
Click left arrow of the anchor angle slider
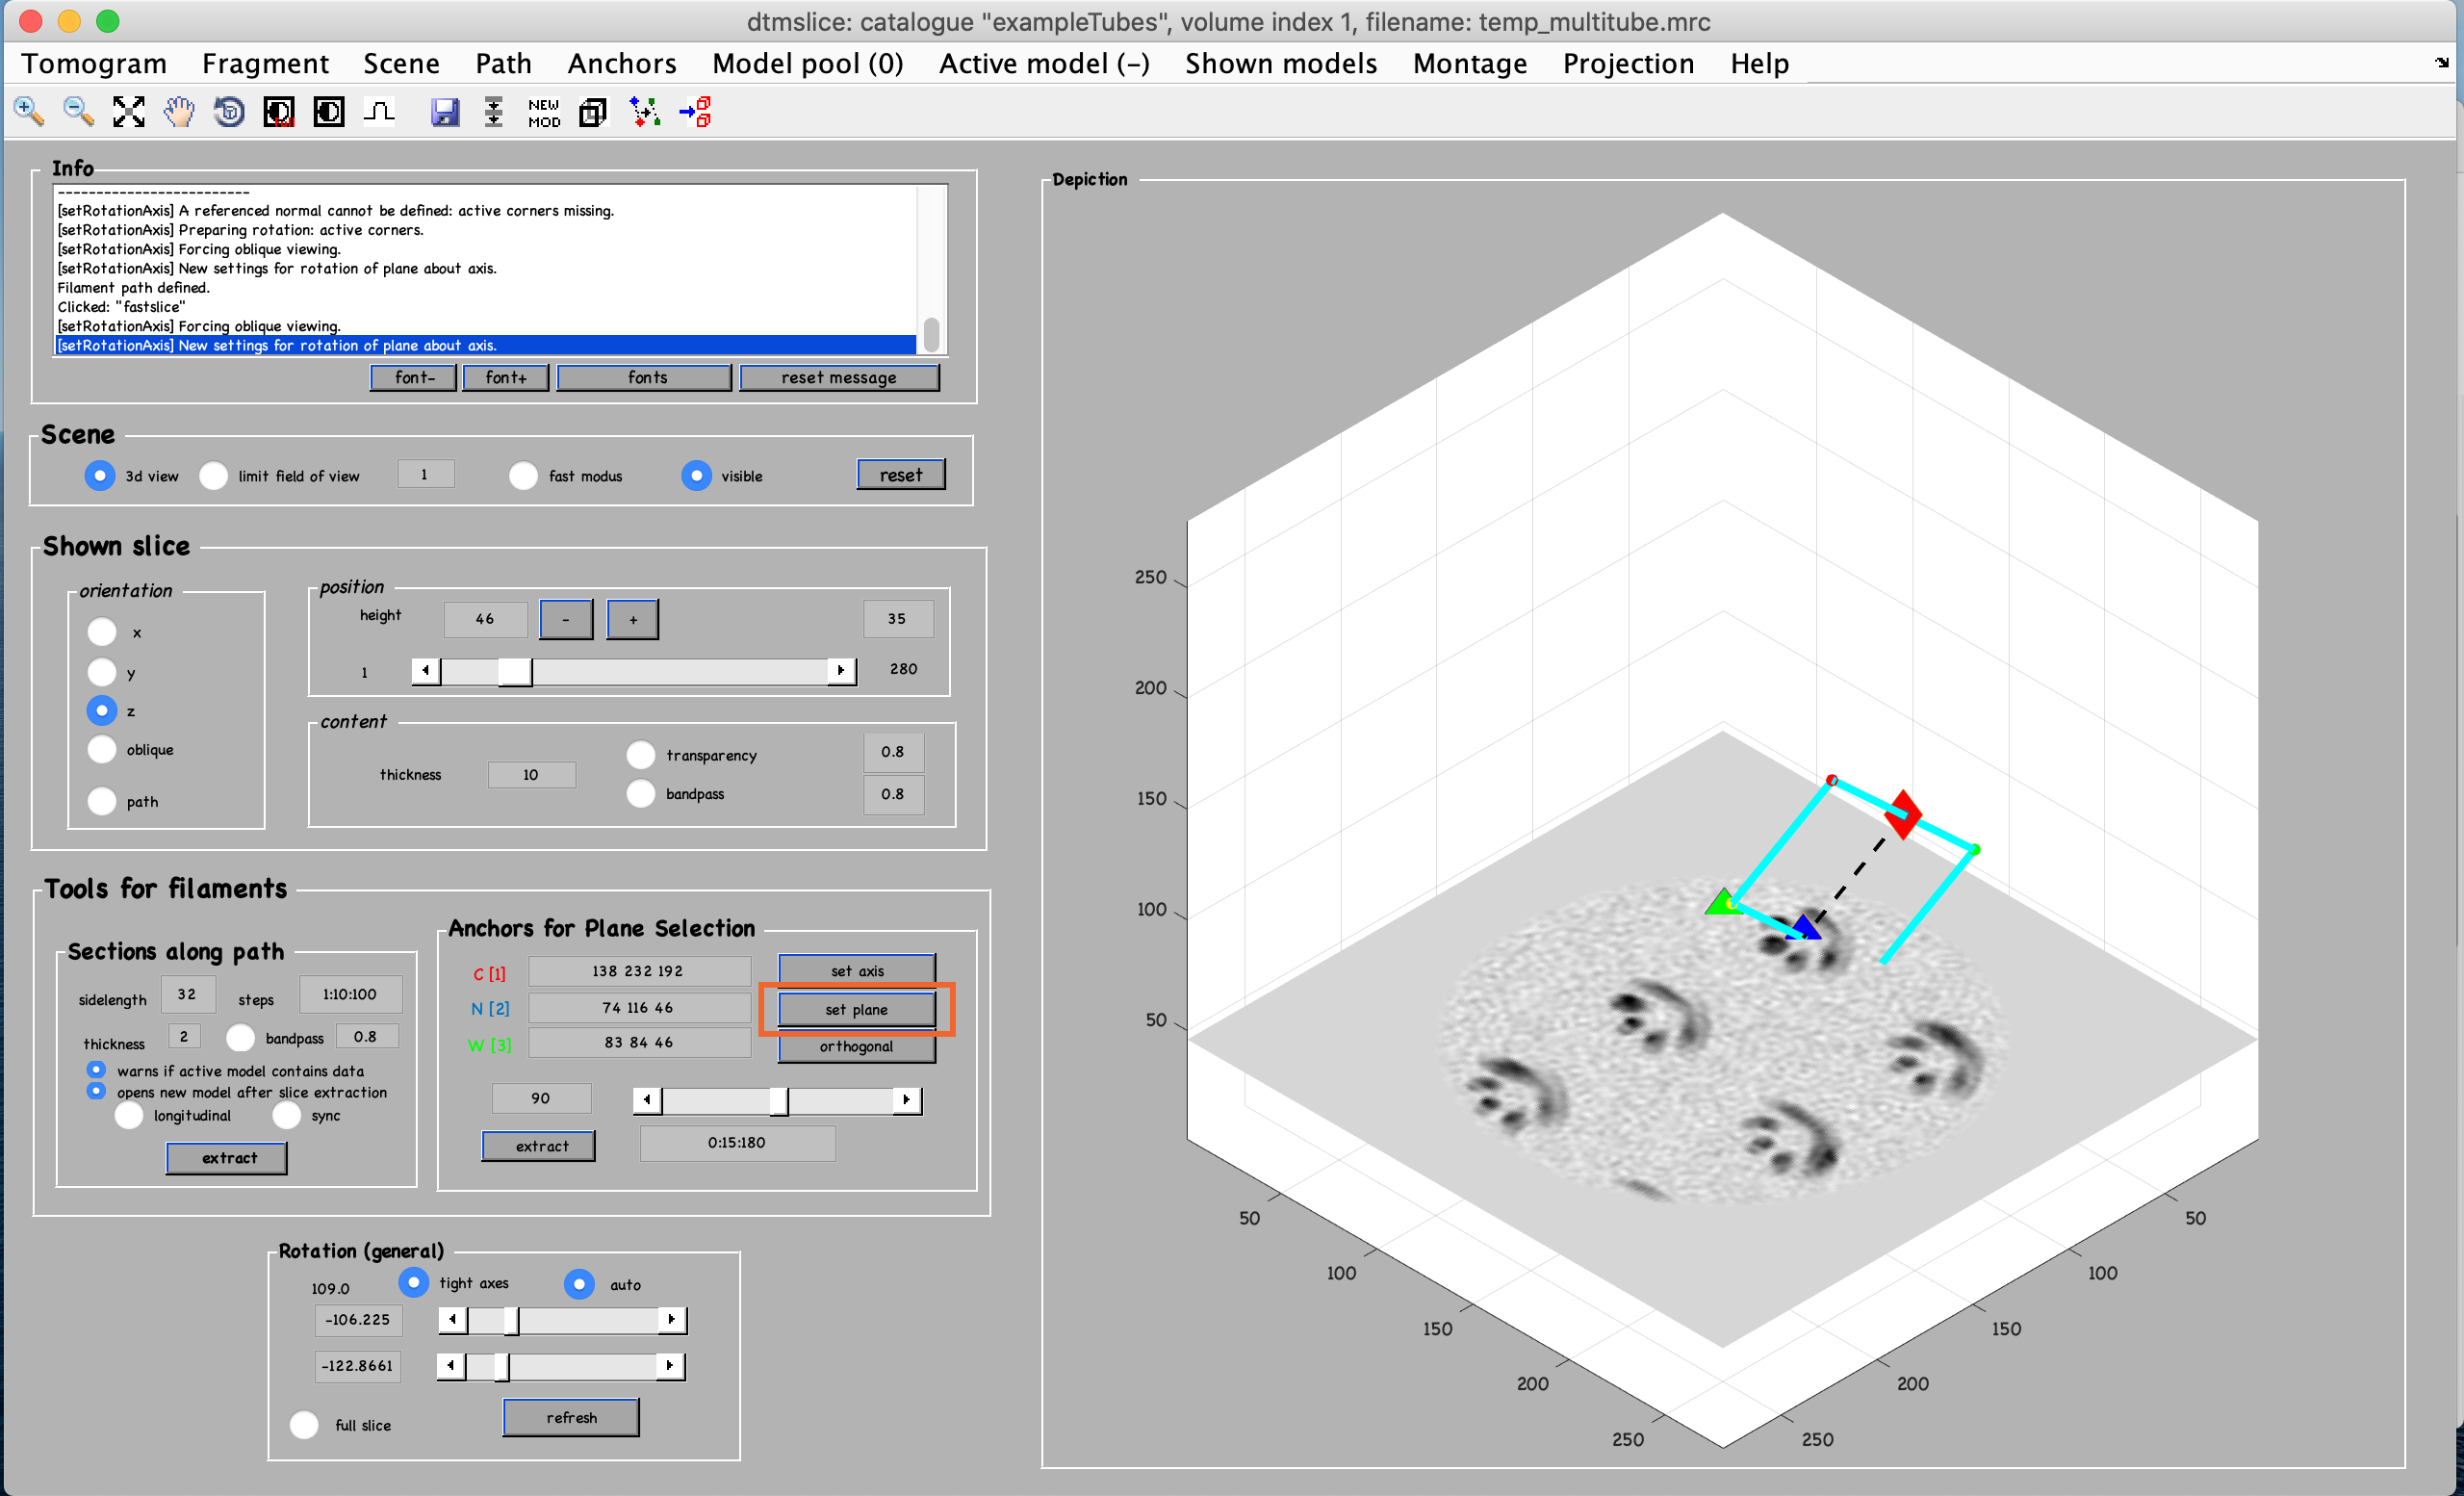coord(647,1100)
